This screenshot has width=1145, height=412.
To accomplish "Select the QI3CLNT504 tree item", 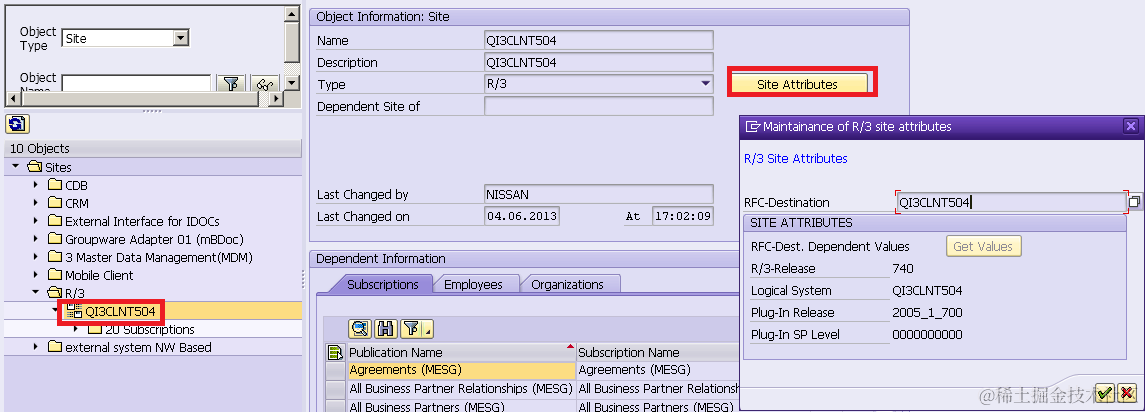I will pyautogui.click(x=120, y=312).
